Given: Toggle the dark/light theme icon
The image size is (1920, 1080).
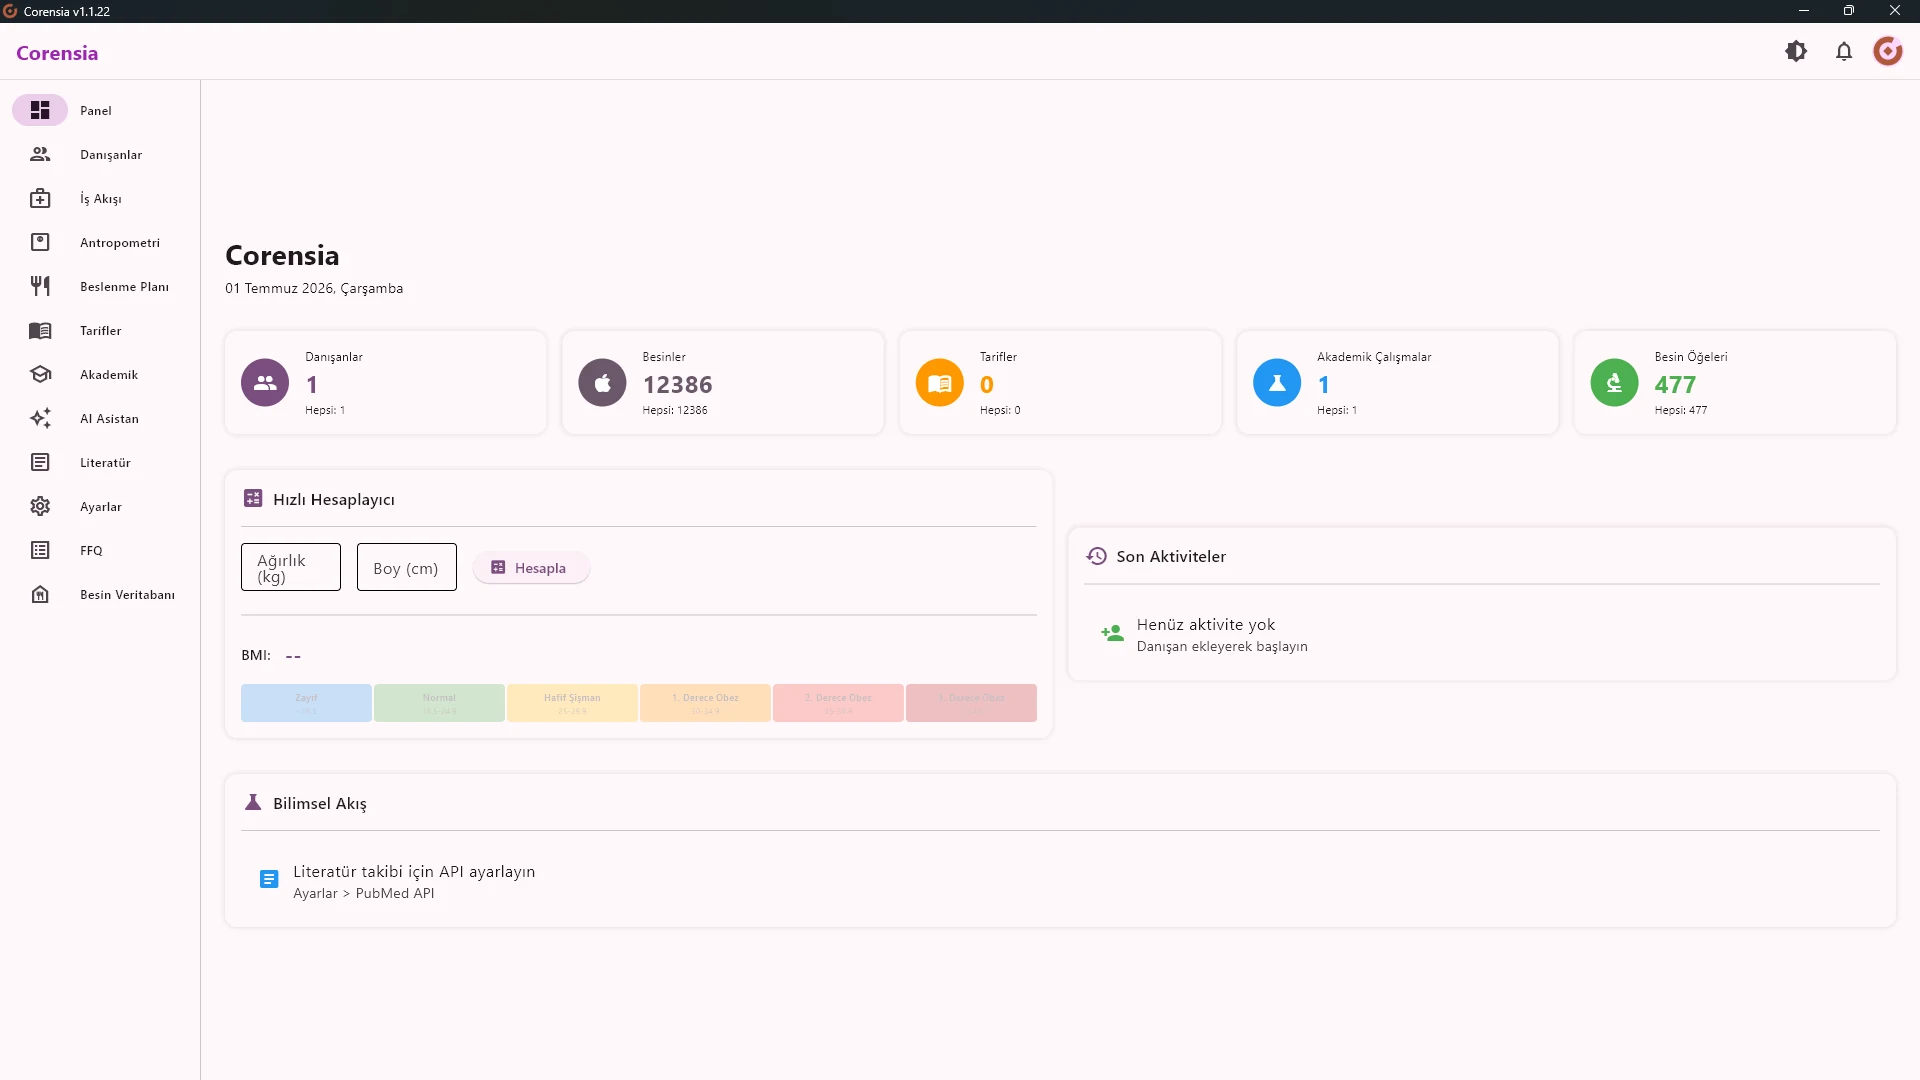Looking at the screenshot, I should point(1796,51).
